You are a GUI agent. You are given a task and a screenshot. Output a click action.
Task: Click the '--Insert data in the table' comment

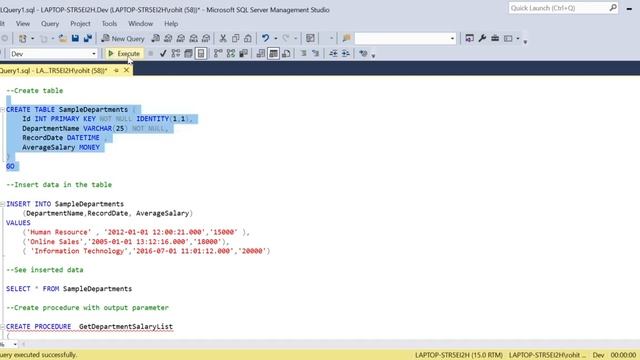point(59,184)
